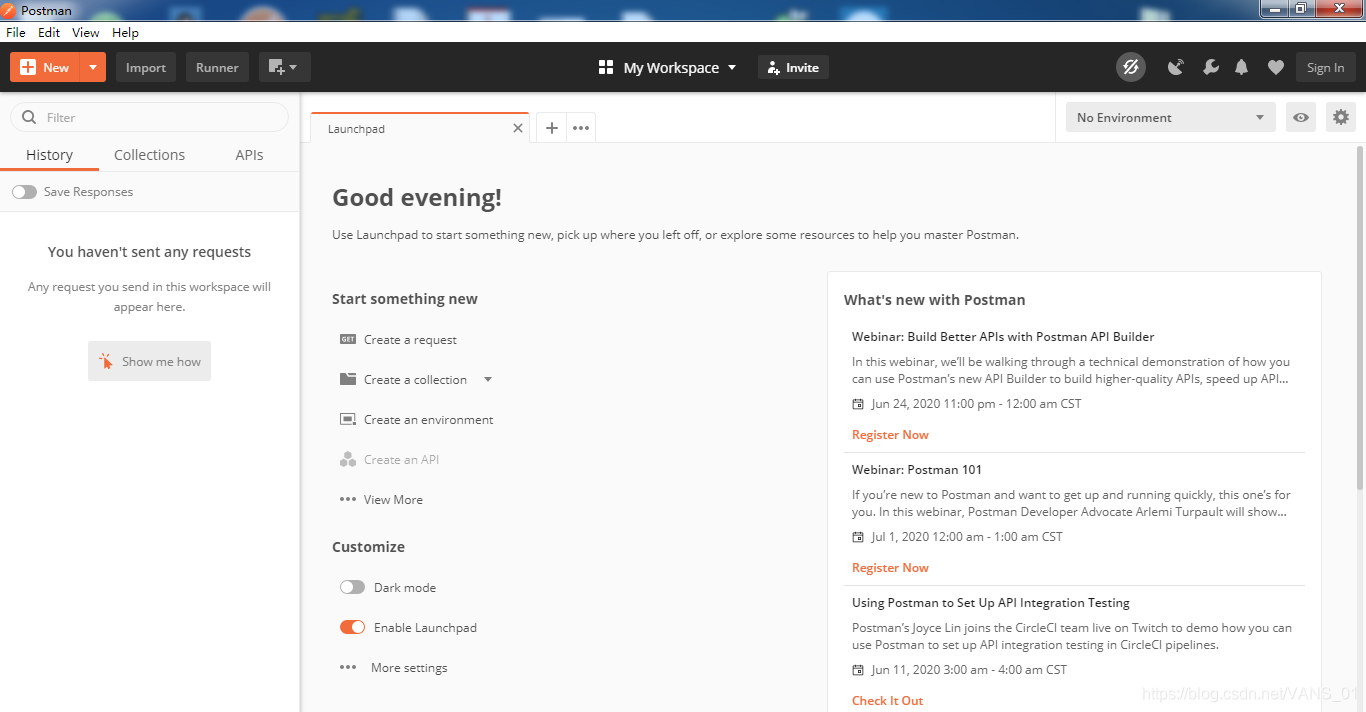Open the Edit menu
1366x712 pixels.
pos(49,33)
